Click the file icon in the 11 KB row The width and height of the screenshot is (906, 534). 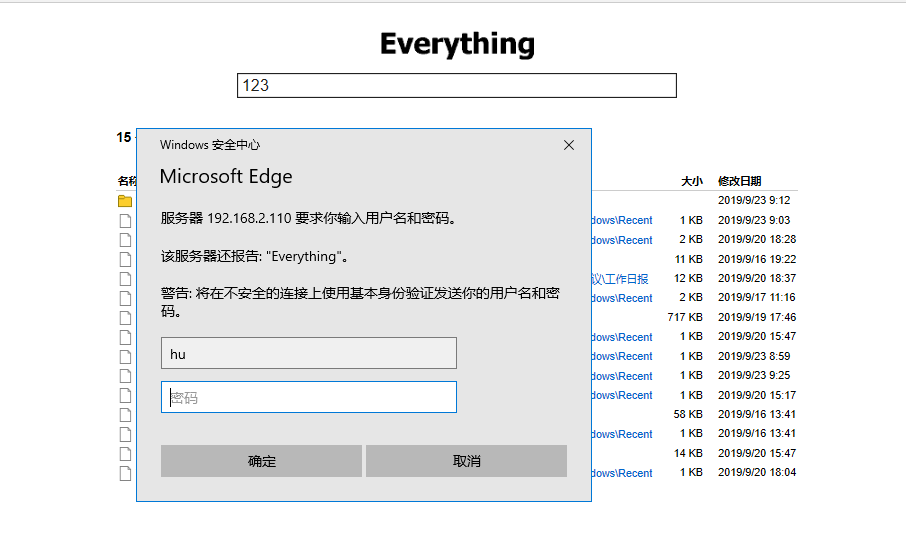(x=125, y=259)
